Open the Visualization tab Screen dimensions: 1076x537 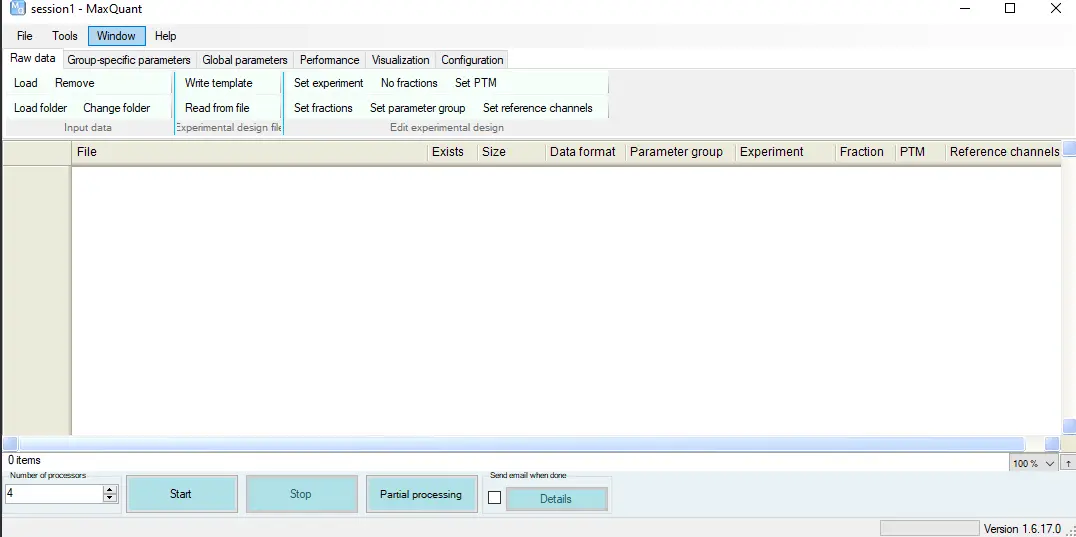coord(401,60)
